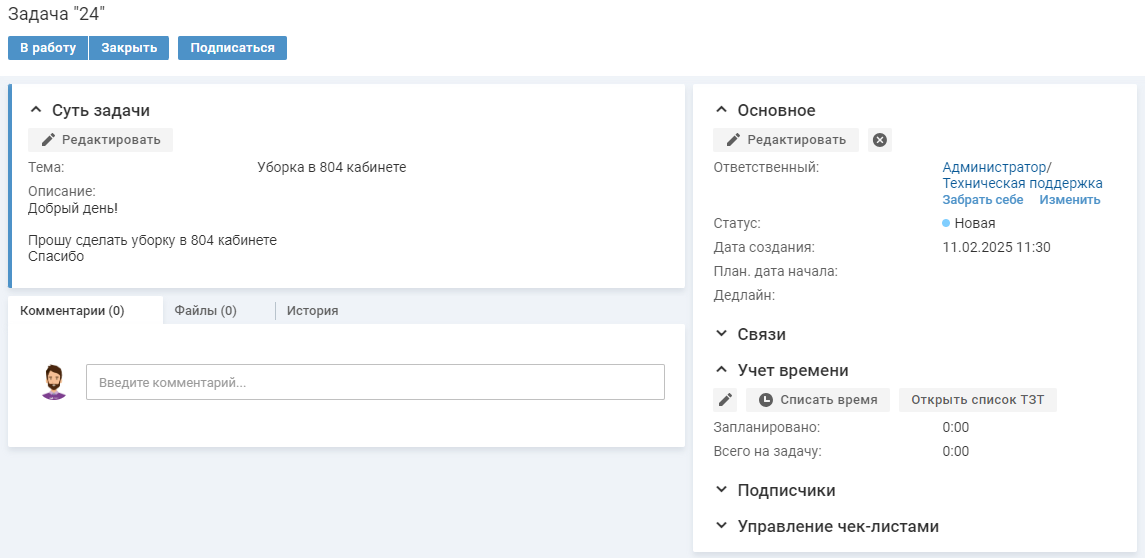The width and height of the screenshot is (1145, 558).
Task: Click the pencil icon in Учет времени section
Action: pos(725,400)
